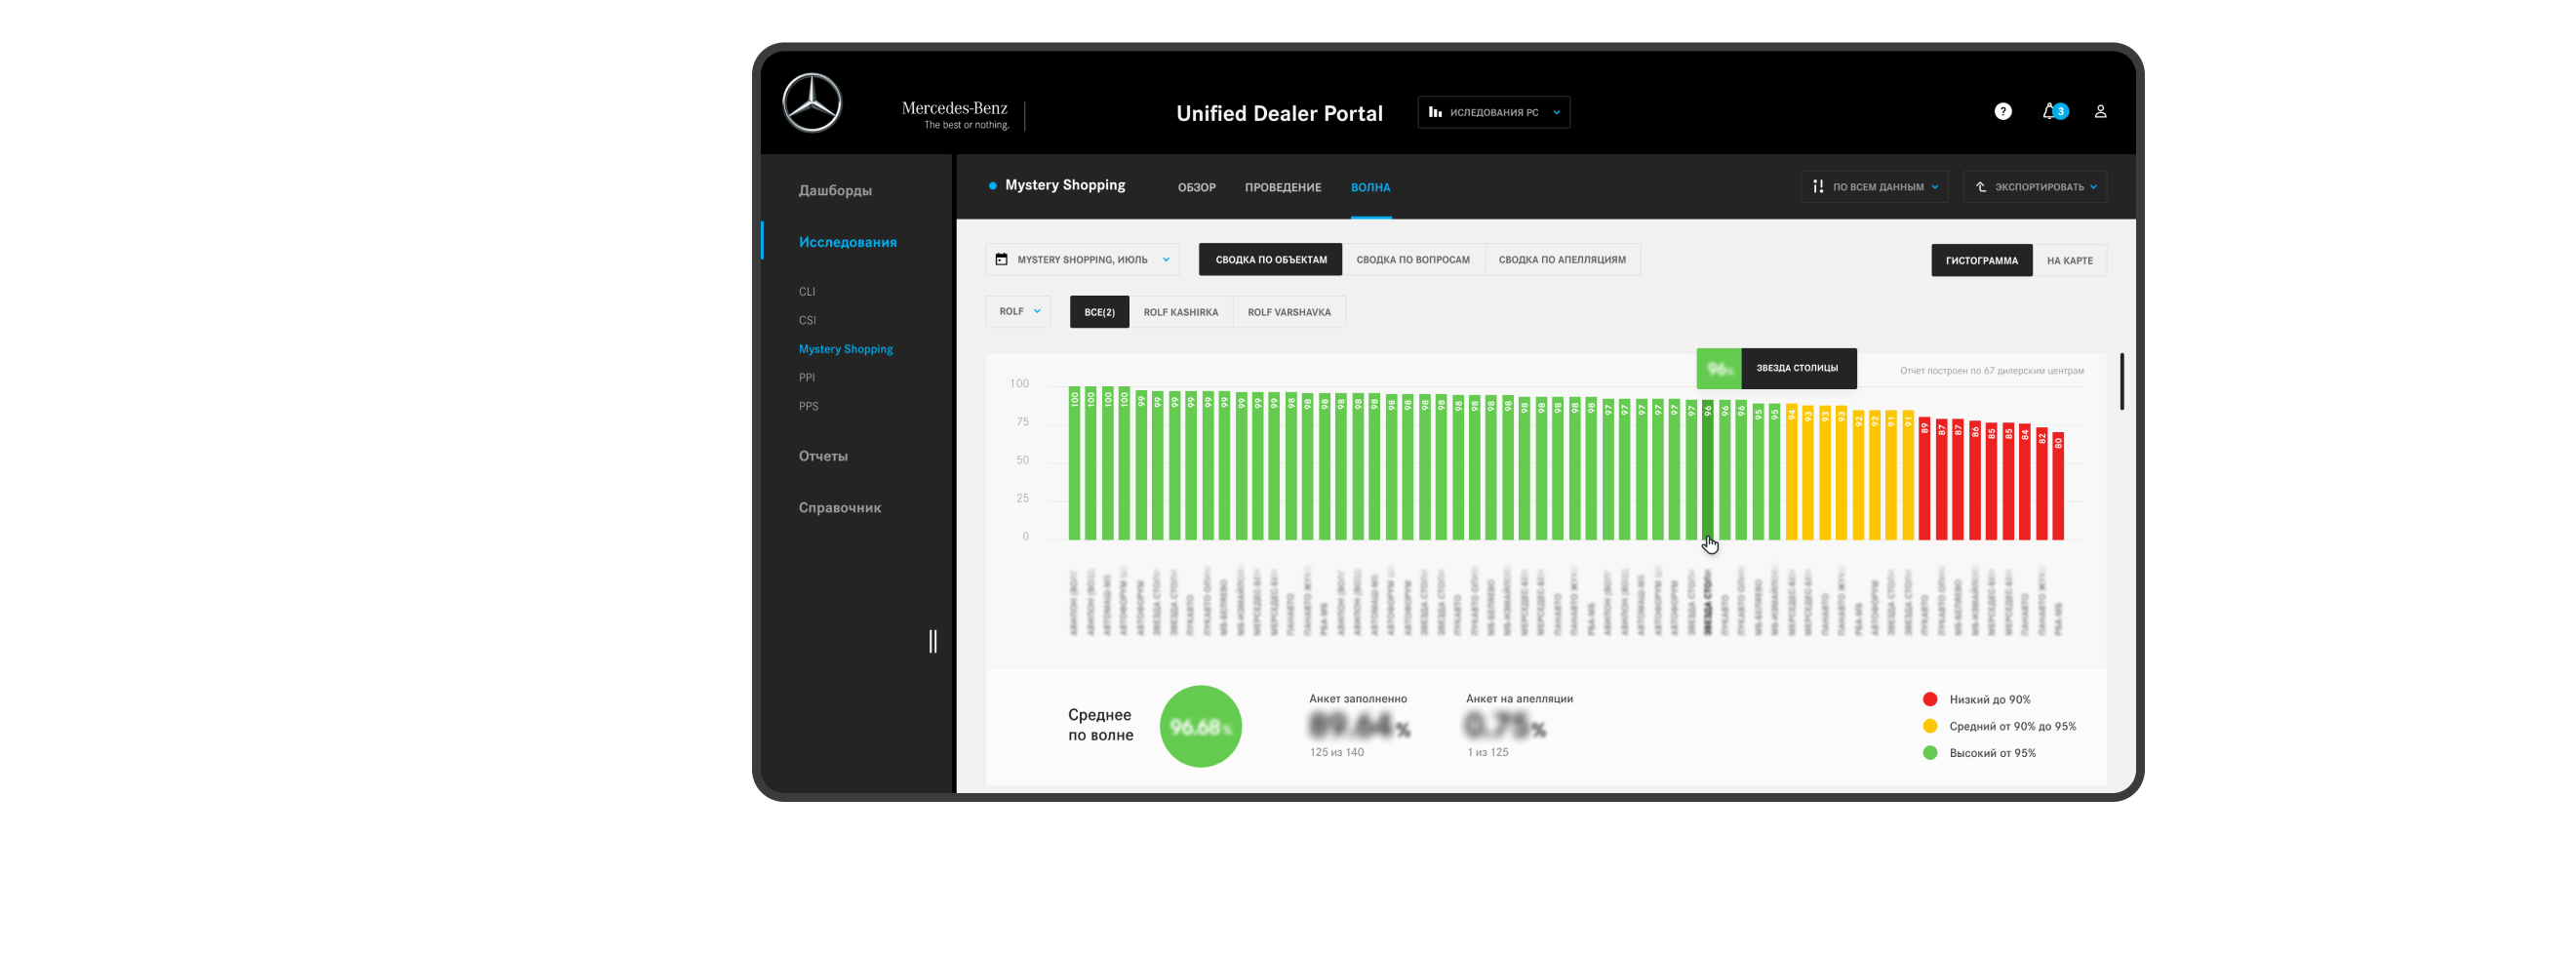Click the calendar icon in wave selector

(1001, 259)
